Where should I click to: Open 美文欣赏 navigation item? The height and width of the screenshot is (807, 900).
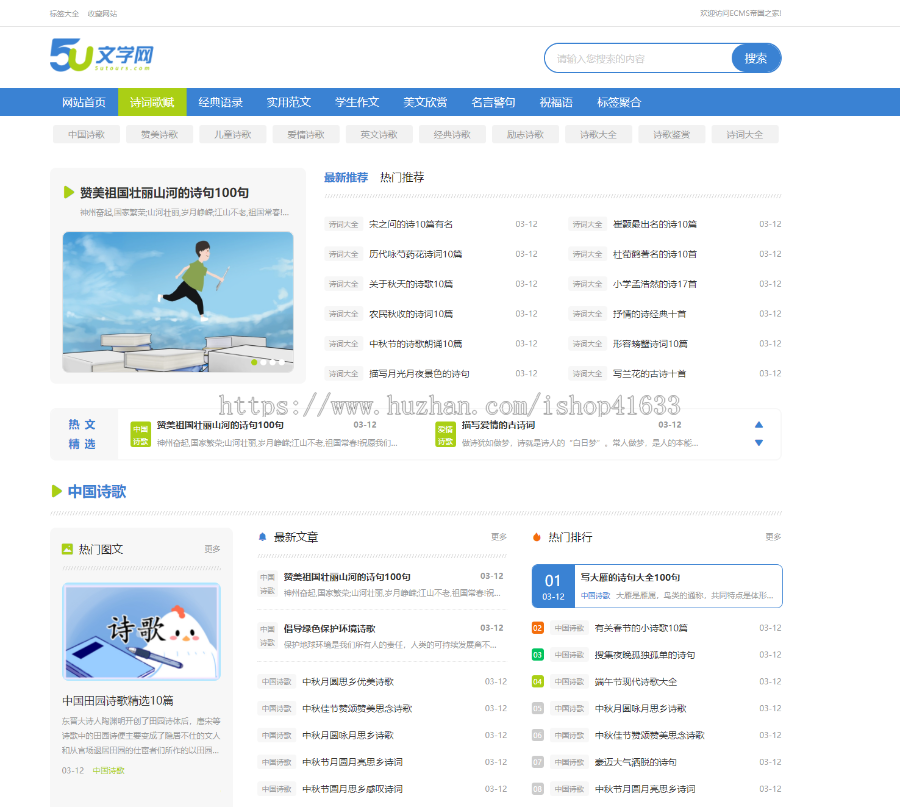425,102
